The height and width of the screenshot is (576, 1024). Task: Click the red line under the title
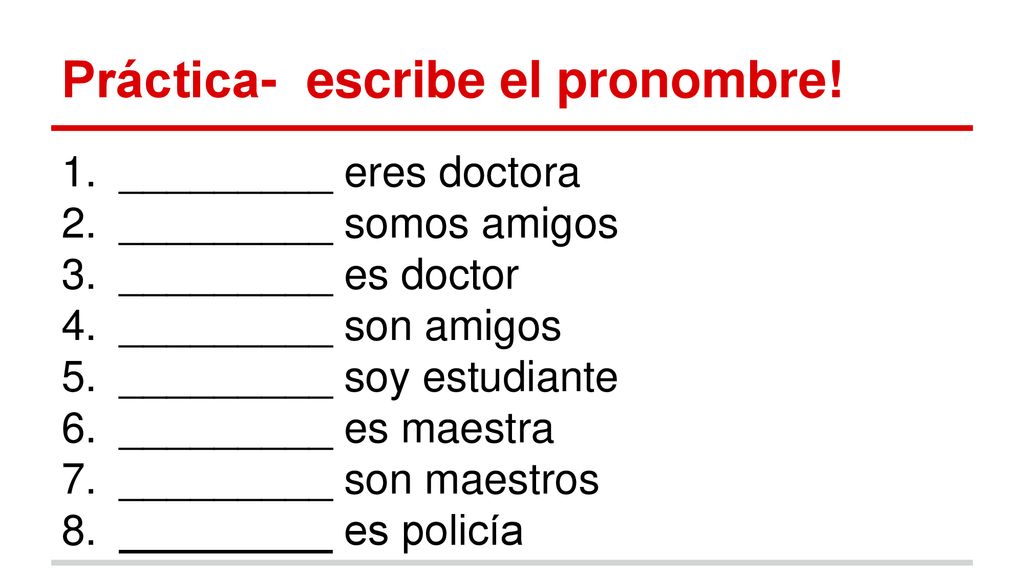click(512, 128)
